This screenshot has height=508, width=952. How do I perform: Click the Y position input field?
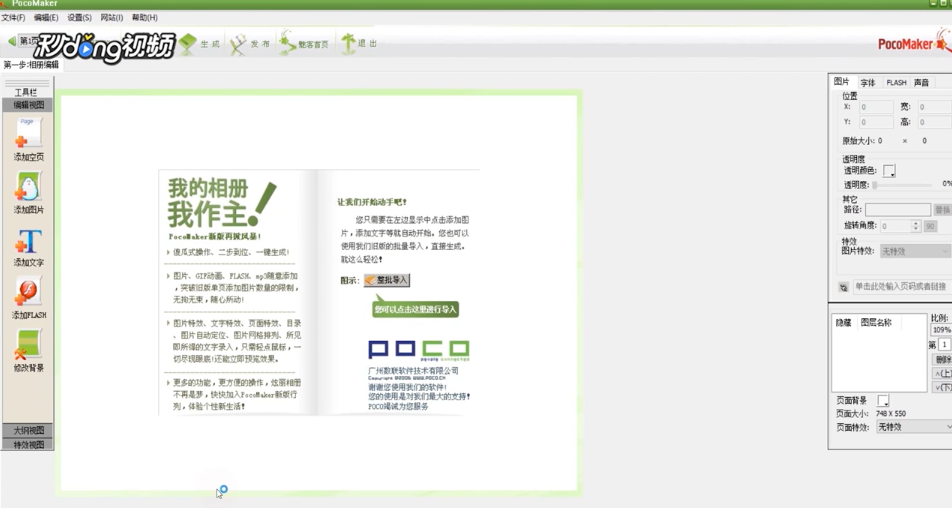pyautogui.click(x=876, y=122)
